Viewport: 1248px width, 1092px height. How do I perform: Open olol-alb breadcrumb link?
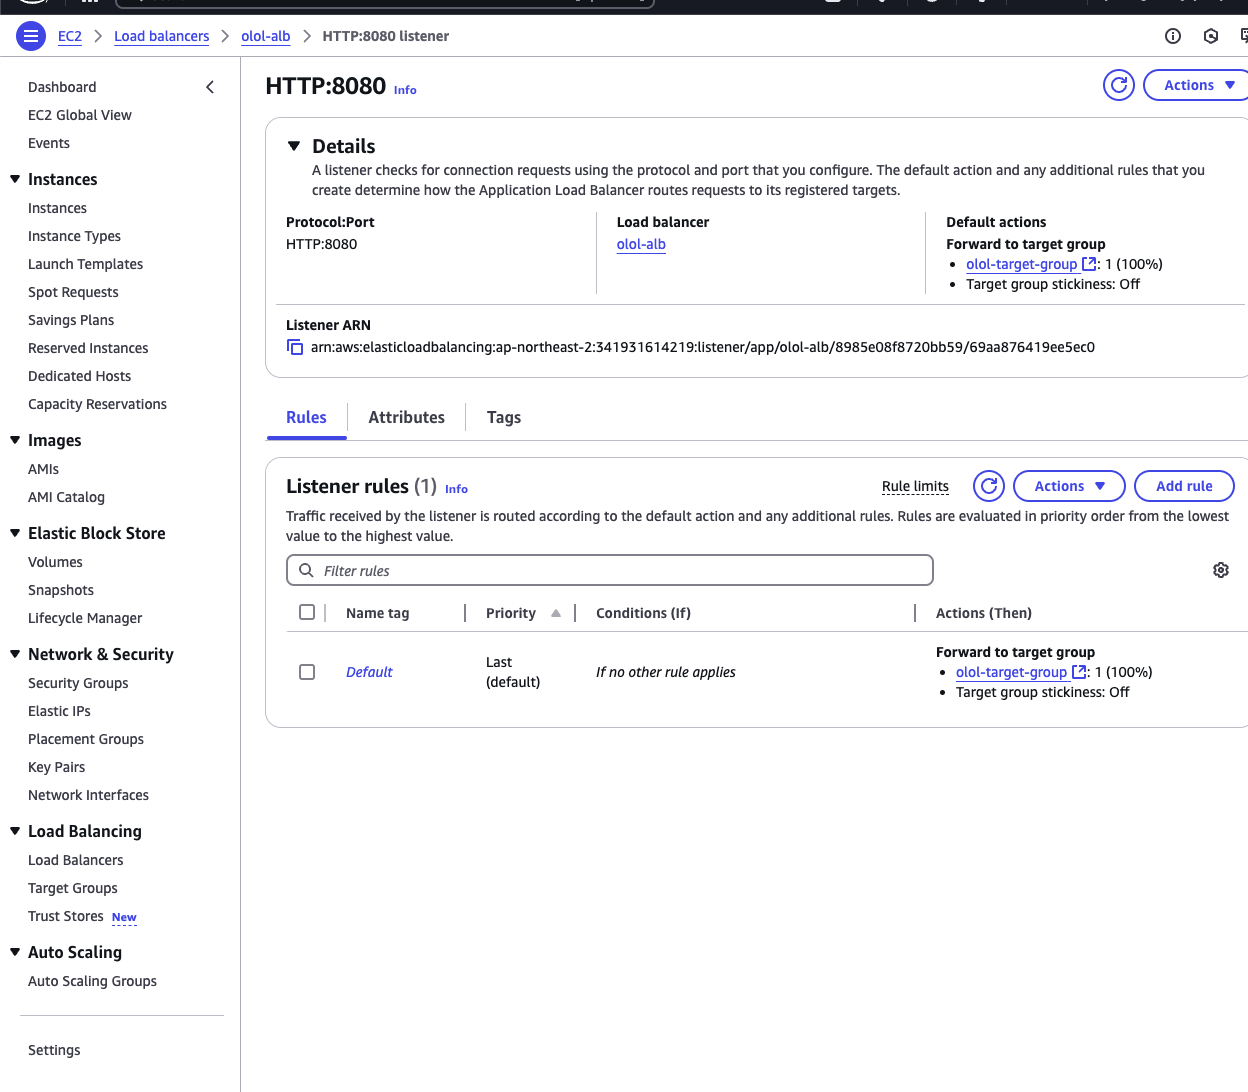click(x=266, y=36)
